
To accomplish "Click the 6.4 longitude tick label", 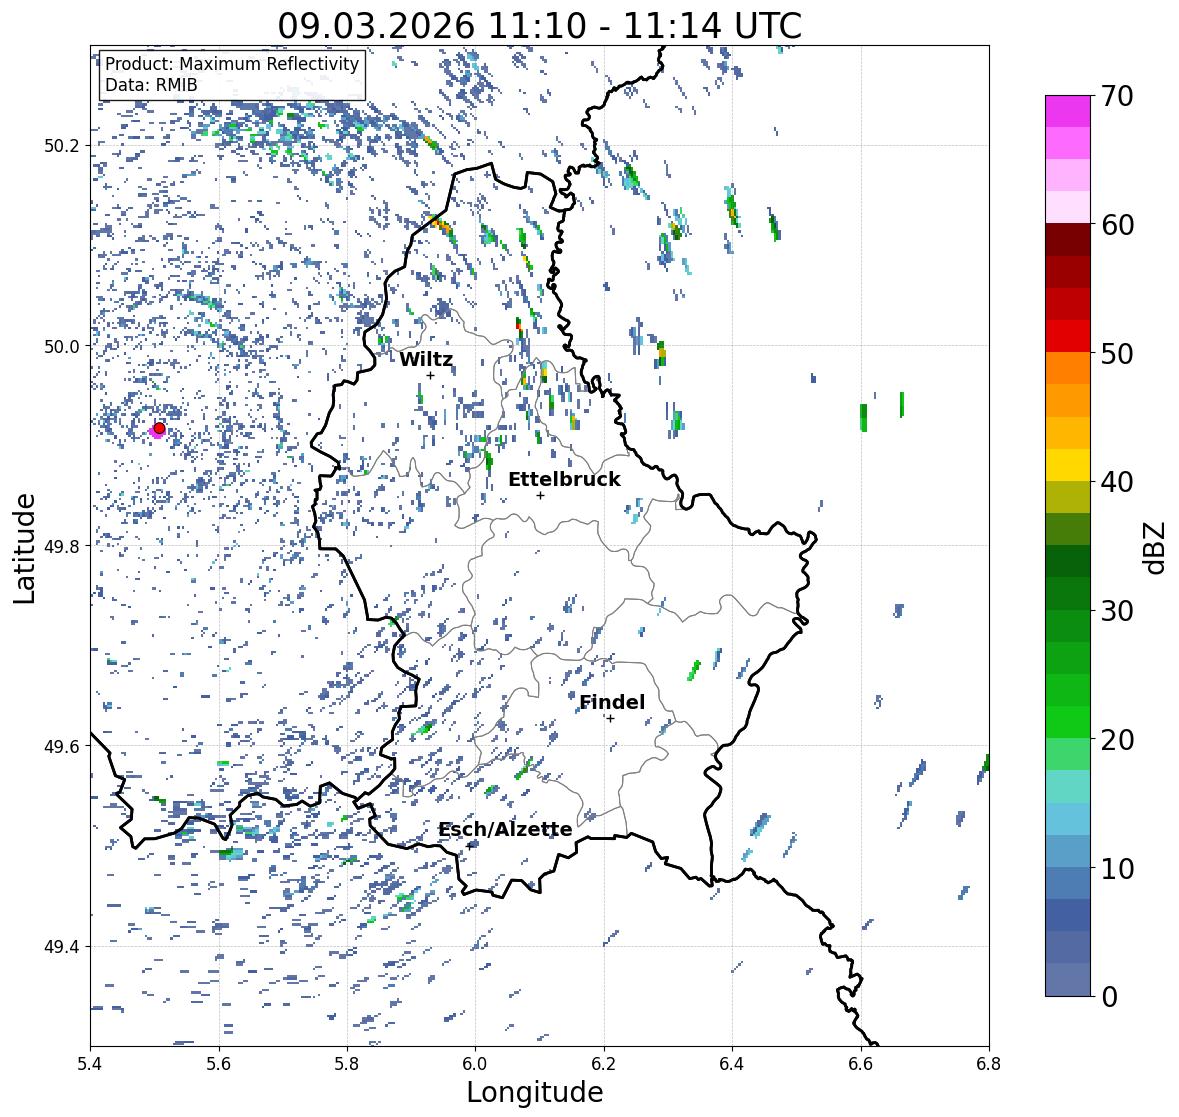I will click(732, 1064).
